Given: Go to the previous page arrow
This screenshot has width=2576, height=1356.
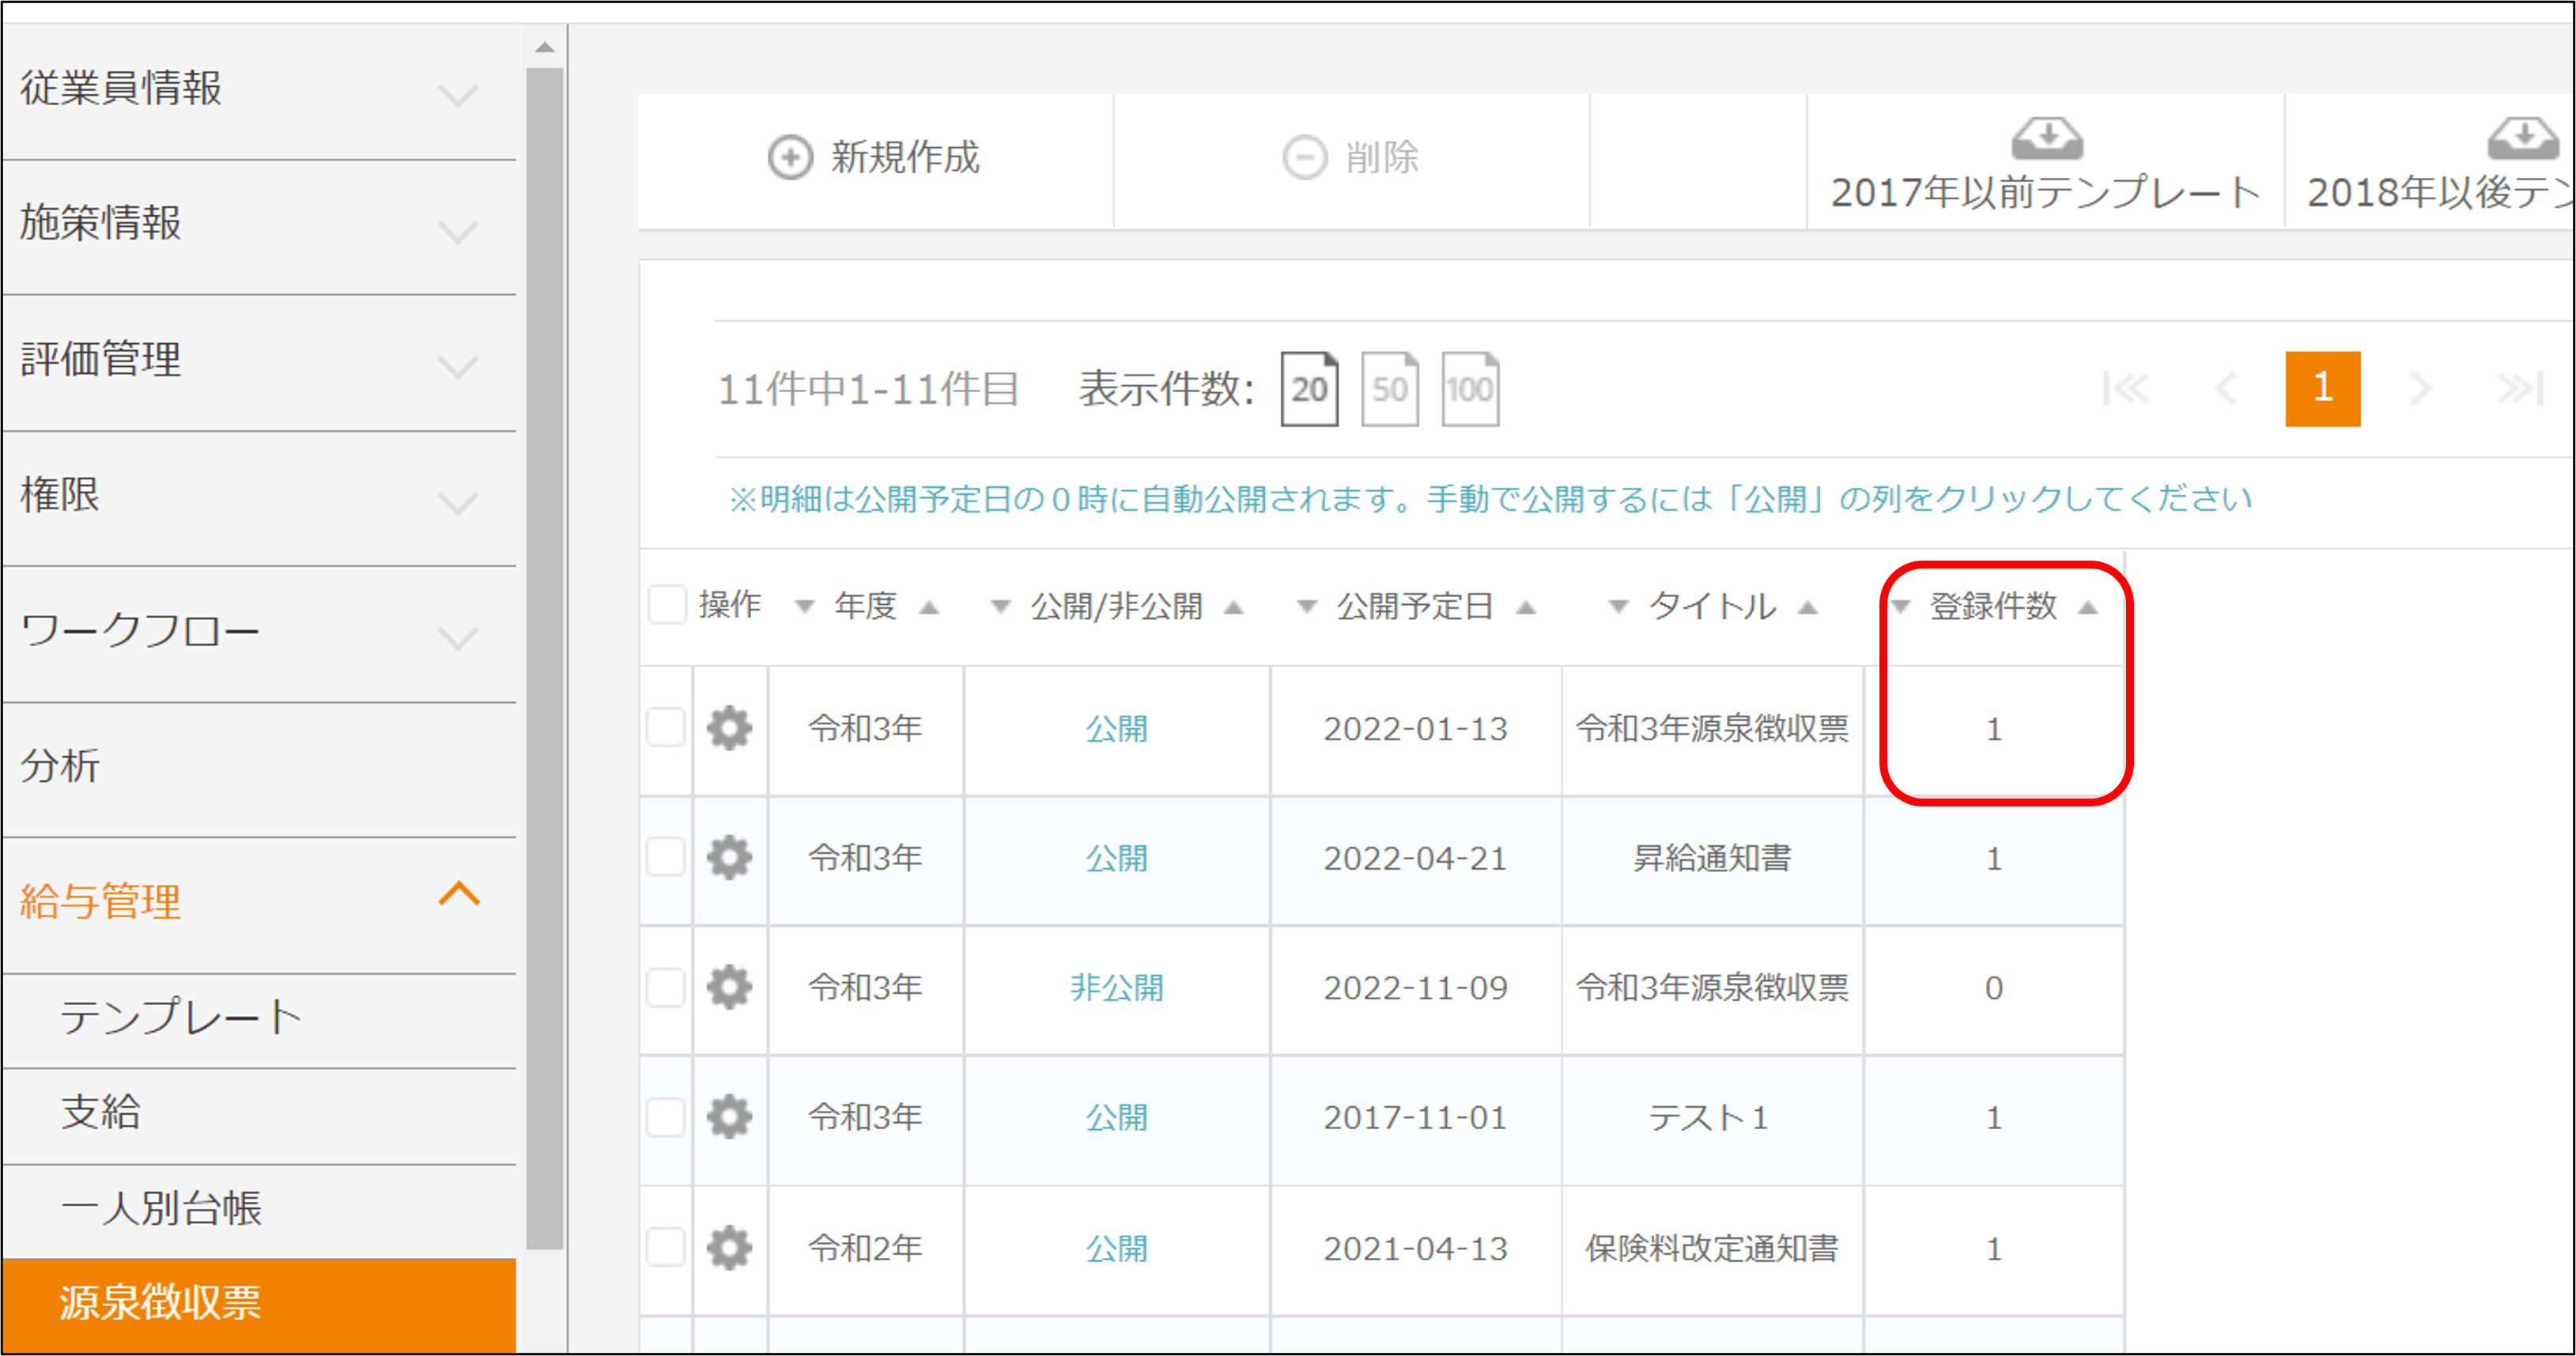Looking at the screenshot, I should pos(2226,389).
